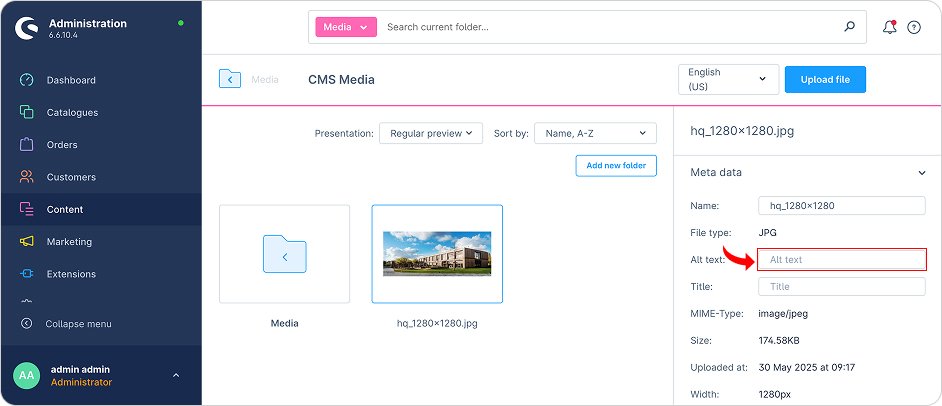Click the Dashboard icon in sidebar
The width and height of the screenshot is (942, 406).
point(26,80)
